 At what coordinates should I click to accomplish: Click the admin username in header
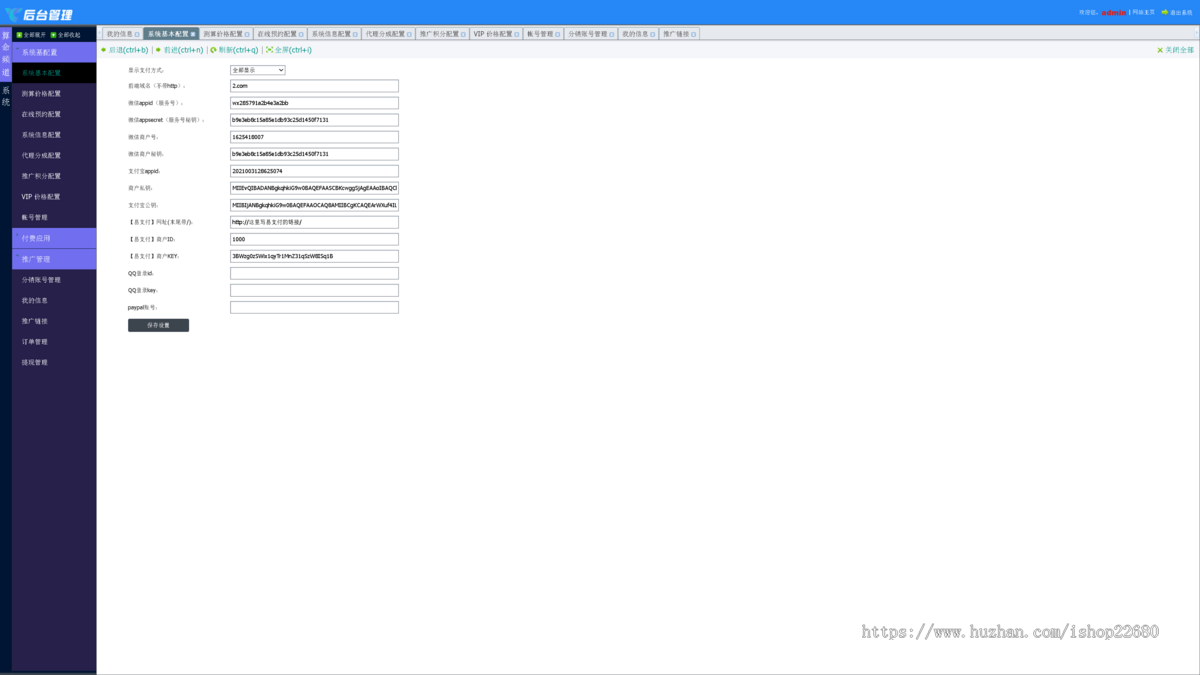[1113, 13]
